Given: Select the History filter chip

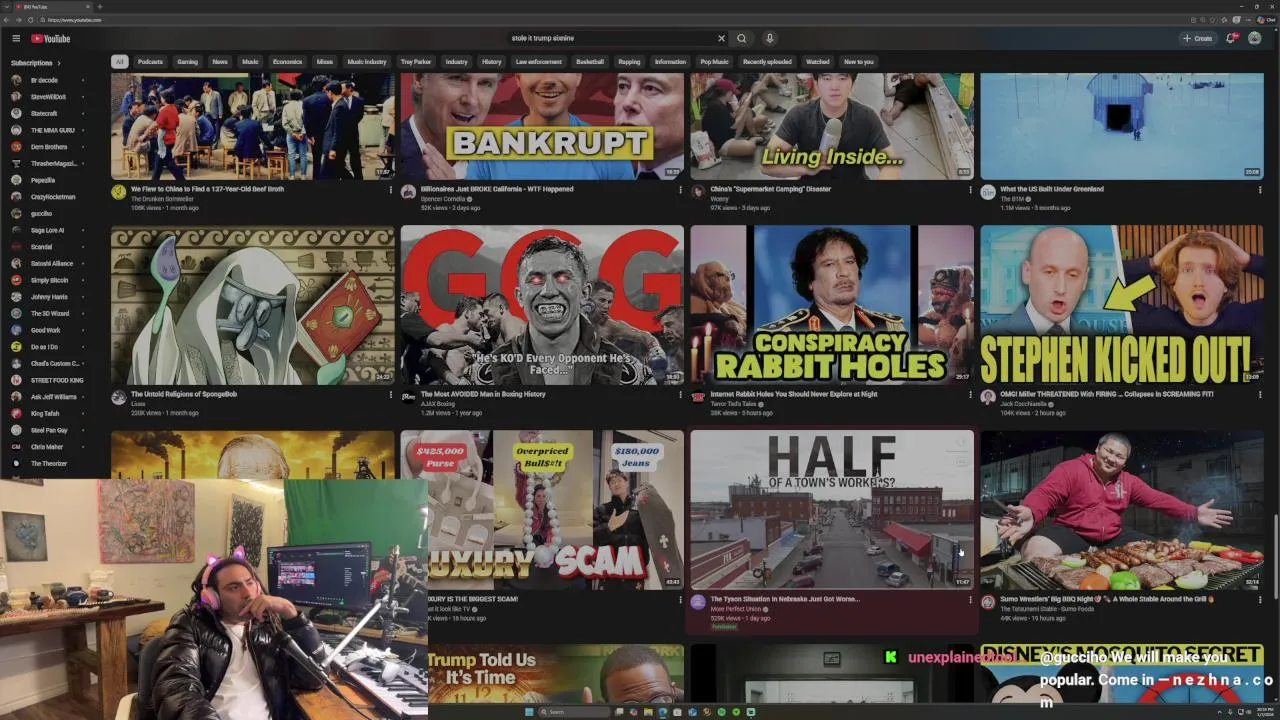Looking at the screenshot, I should tap(492, 62).
